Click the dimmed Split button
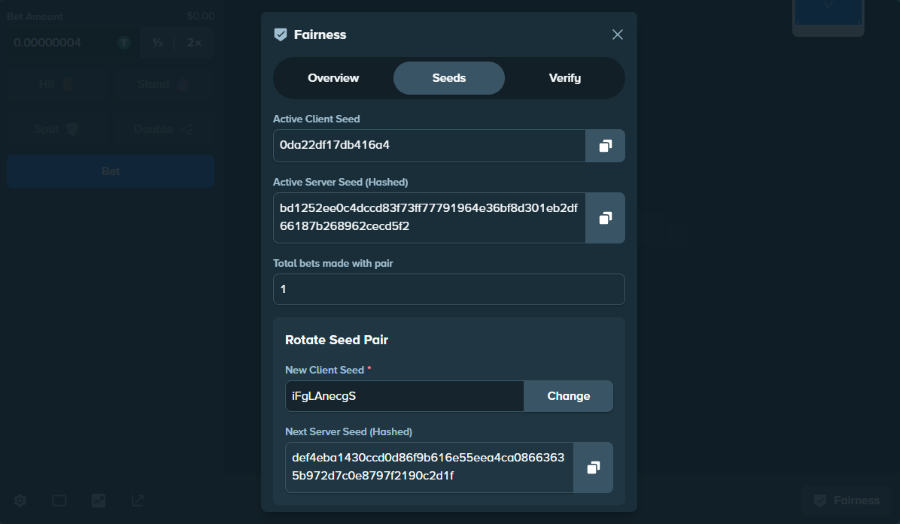Image resolution: width=900 pixels, height=524 pixels. coord(56,129)
